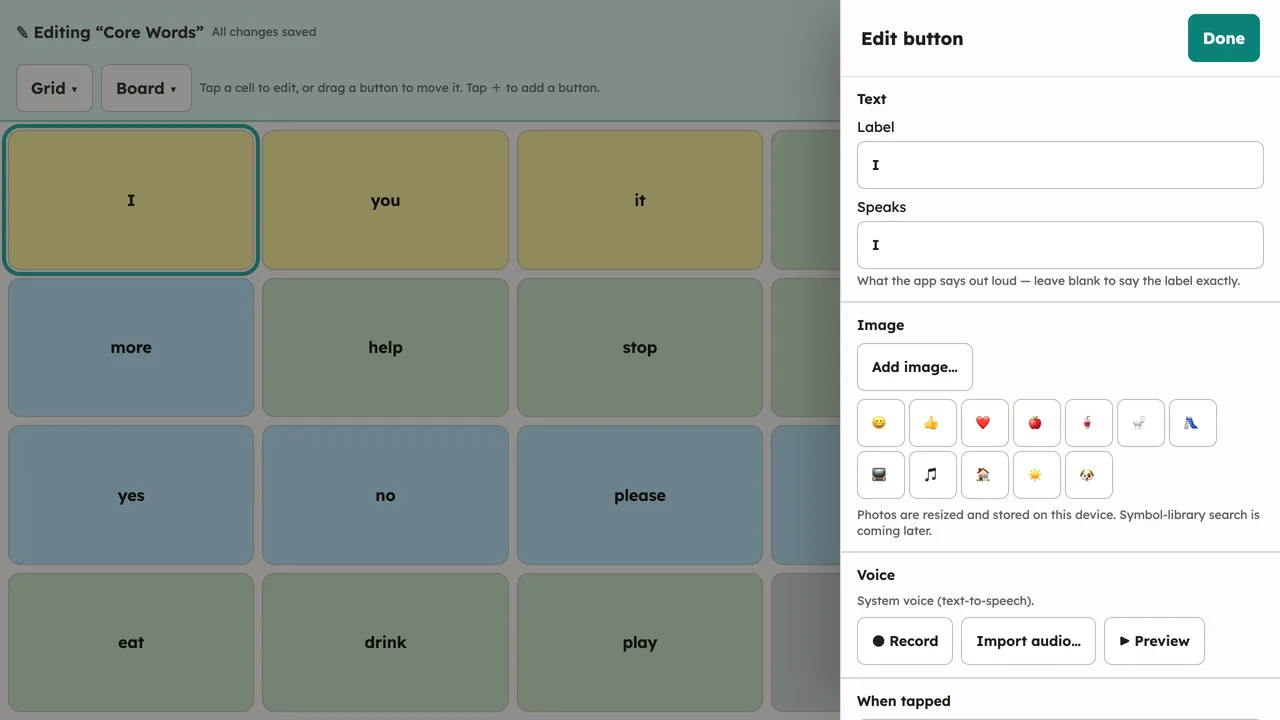Click the "When tapped" section heading

point(904,701)
